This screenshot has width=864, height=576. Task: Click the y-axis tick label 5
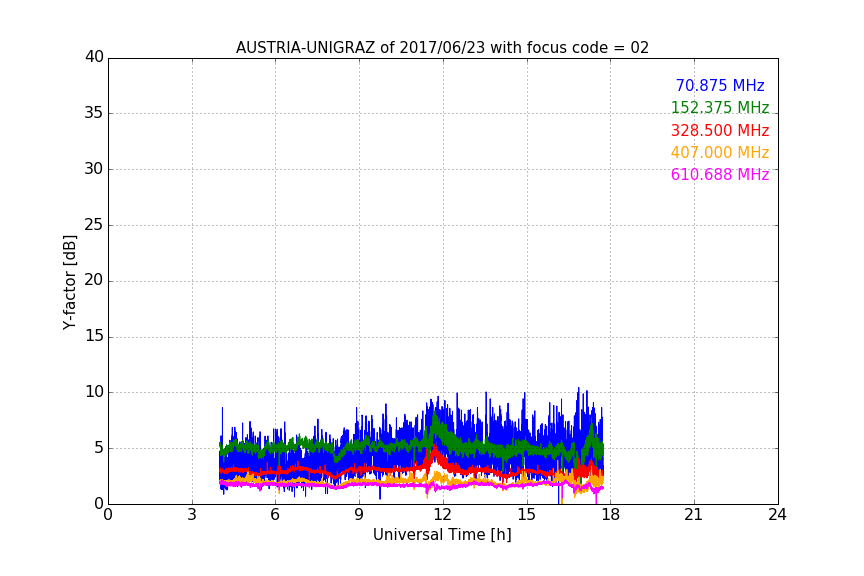click(x=99, y=448)
